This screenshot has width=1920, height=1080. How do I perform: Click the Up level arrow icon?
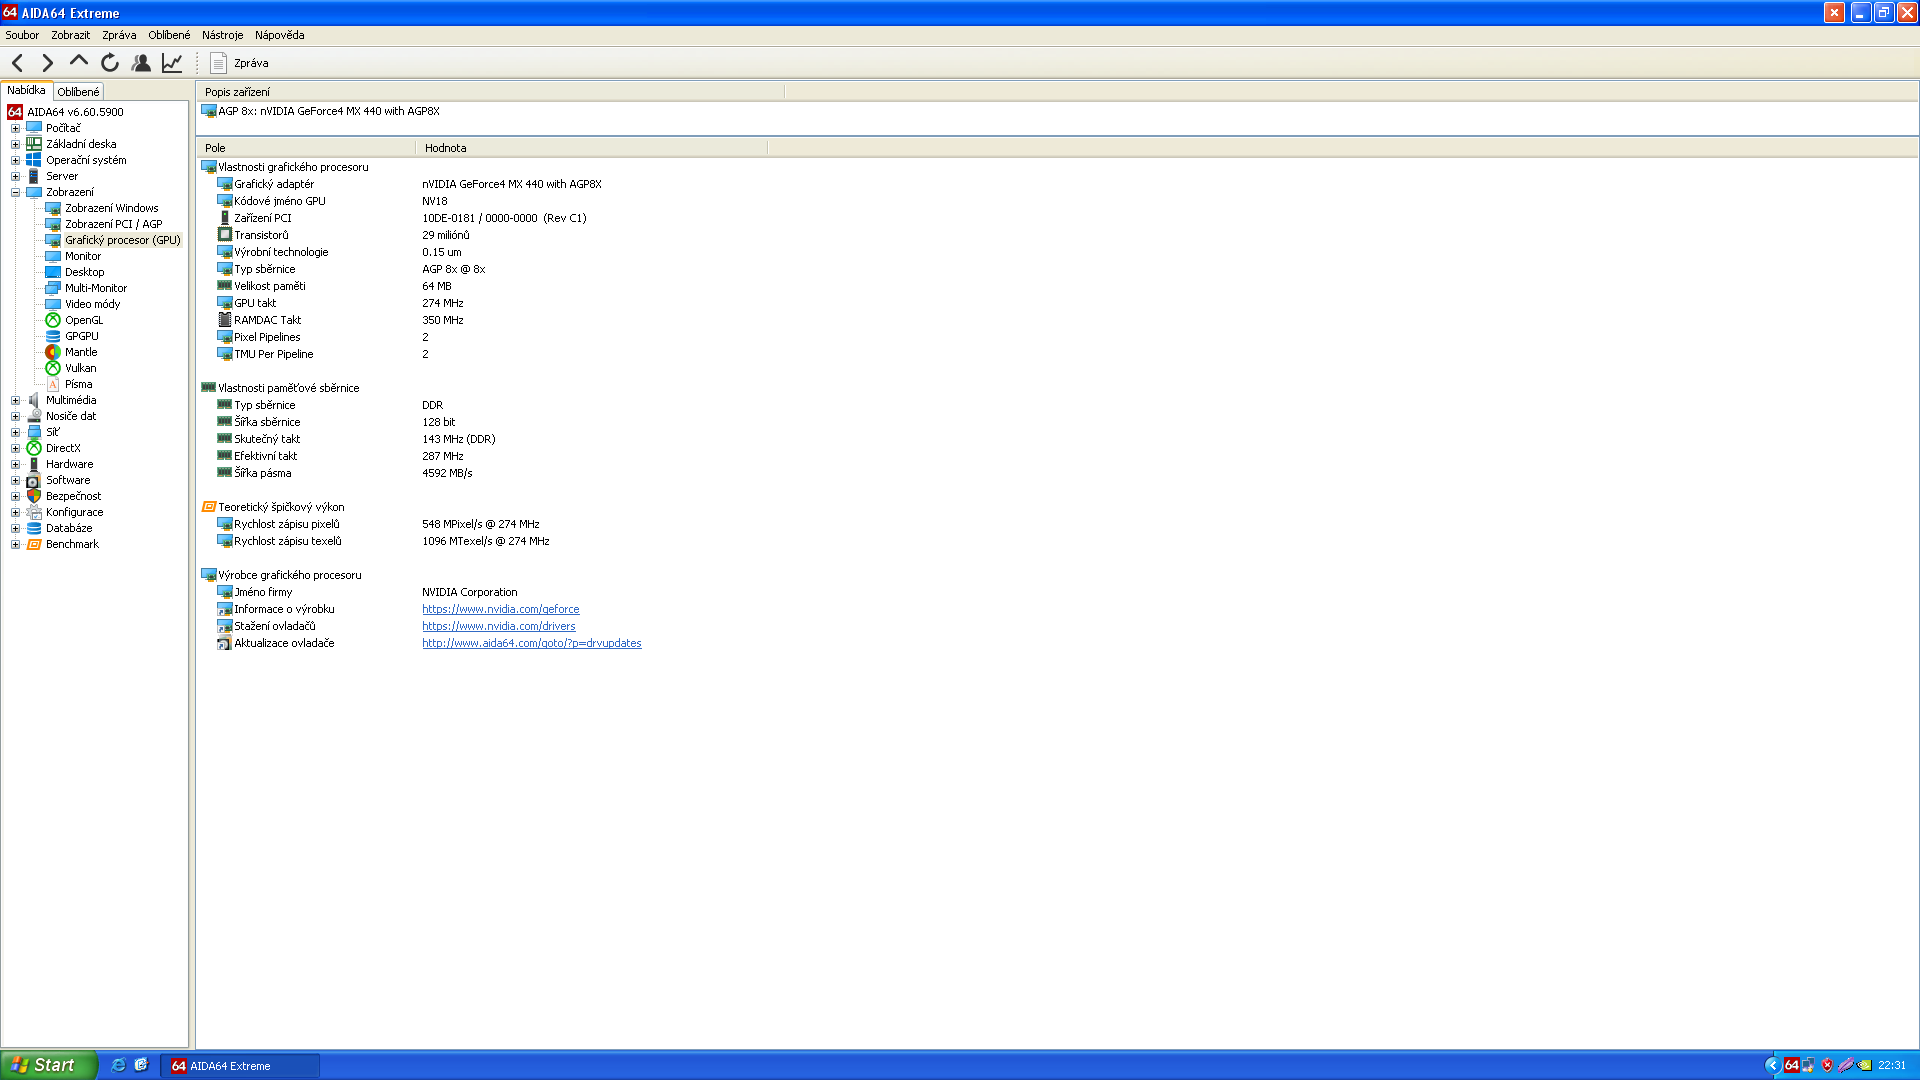[x=78, y=62]
